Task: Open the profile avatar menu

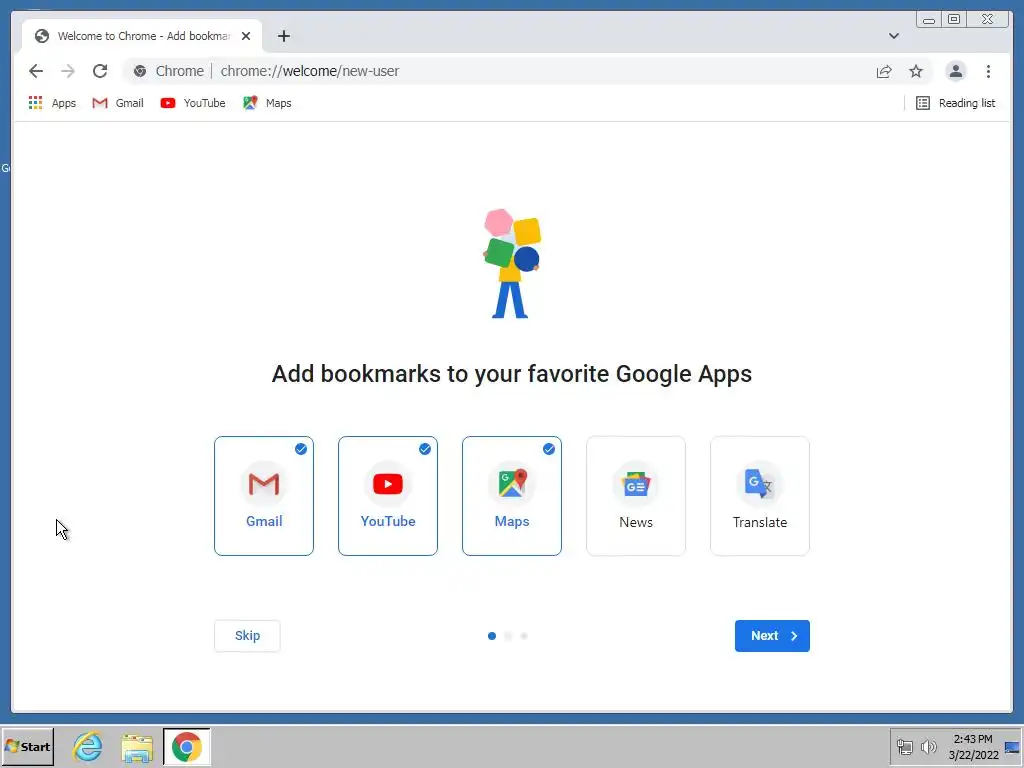Action: tap(955, 71)
